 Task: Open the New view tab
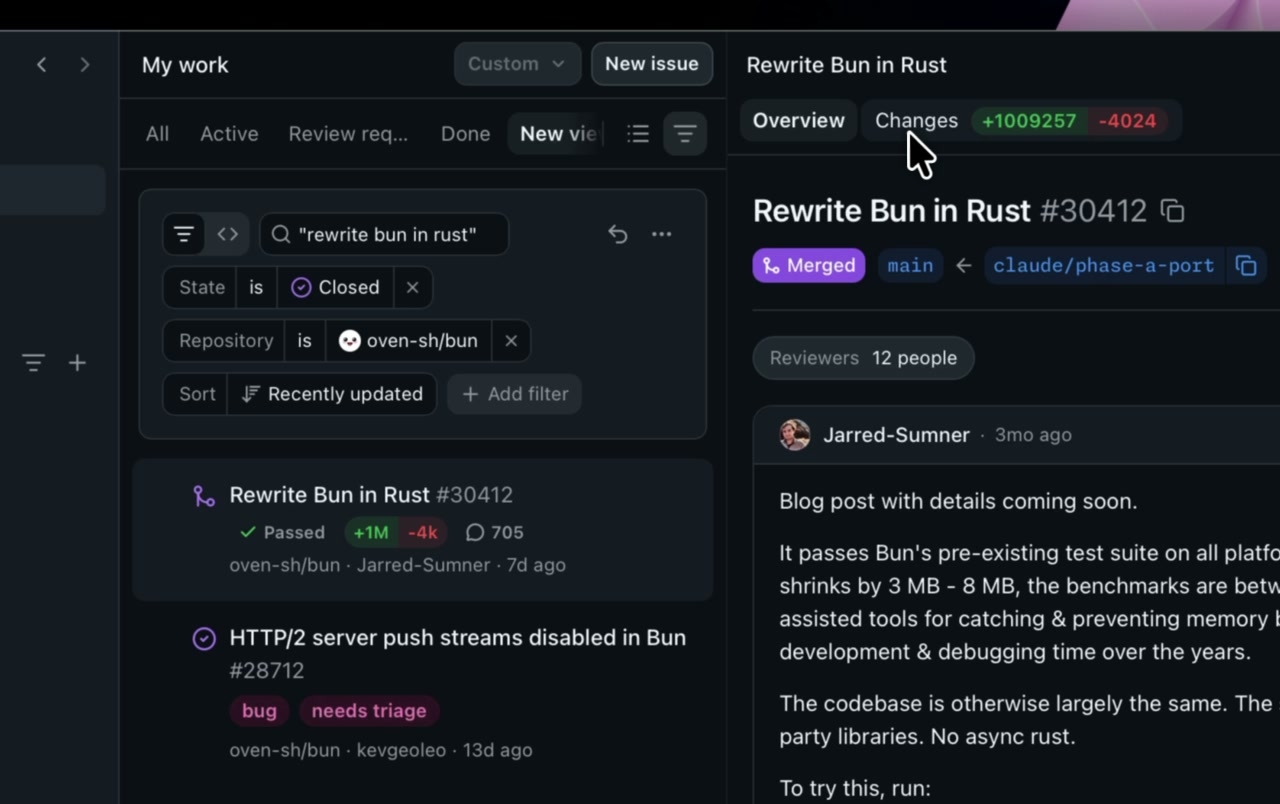tap(558, 134)
